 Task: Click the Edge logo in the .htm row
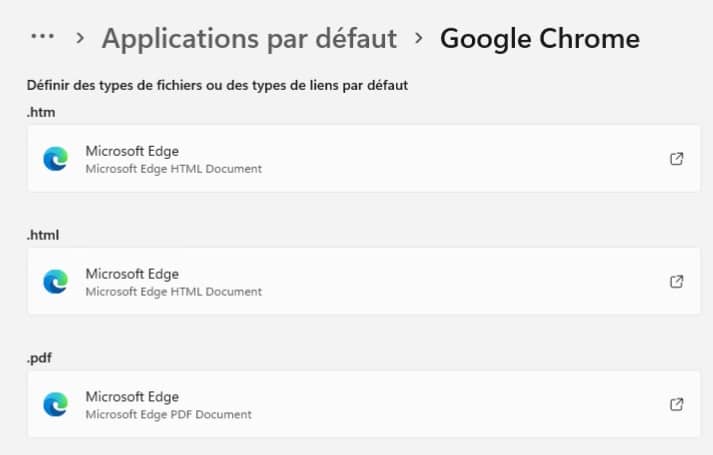[x=55, y=159]
